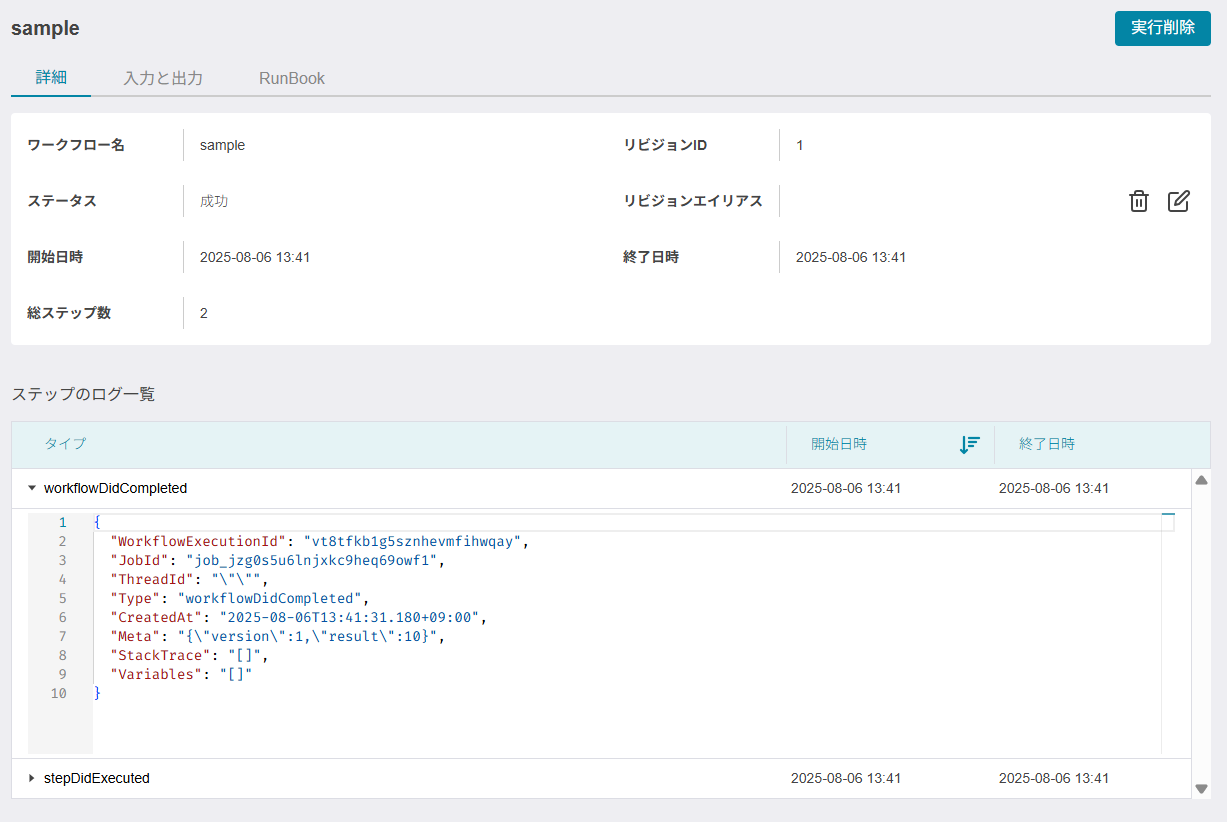Place cursor on JSON line 1 brace

pyautogui.click(x=97, y=522)
